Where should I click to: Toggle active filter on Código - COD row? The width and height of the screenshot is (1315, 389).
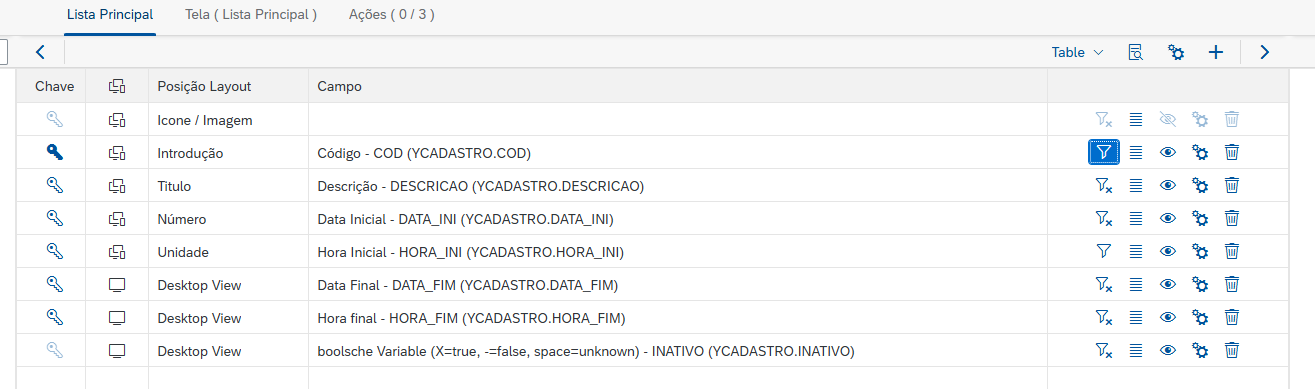(1104, 153)
